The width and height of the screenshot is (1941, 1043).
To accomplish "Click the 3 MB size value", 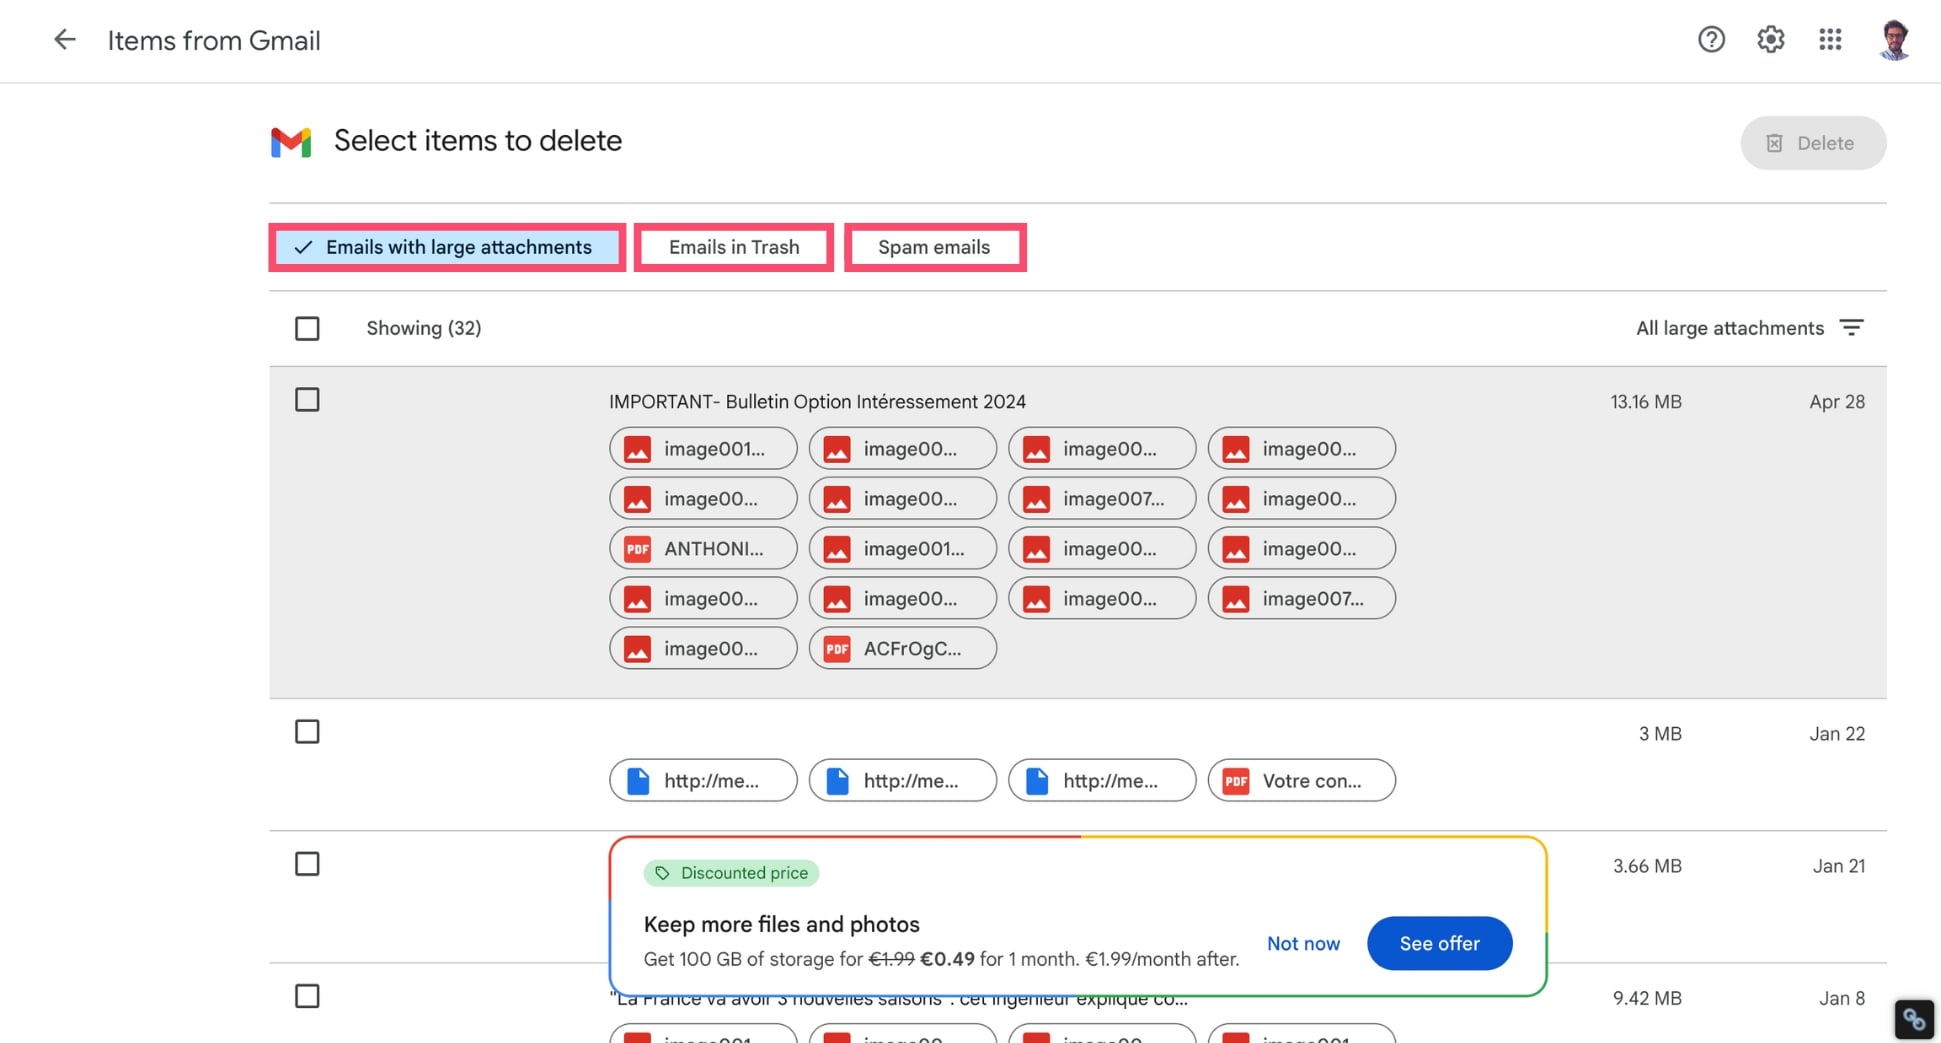I will pos(1660,733).
